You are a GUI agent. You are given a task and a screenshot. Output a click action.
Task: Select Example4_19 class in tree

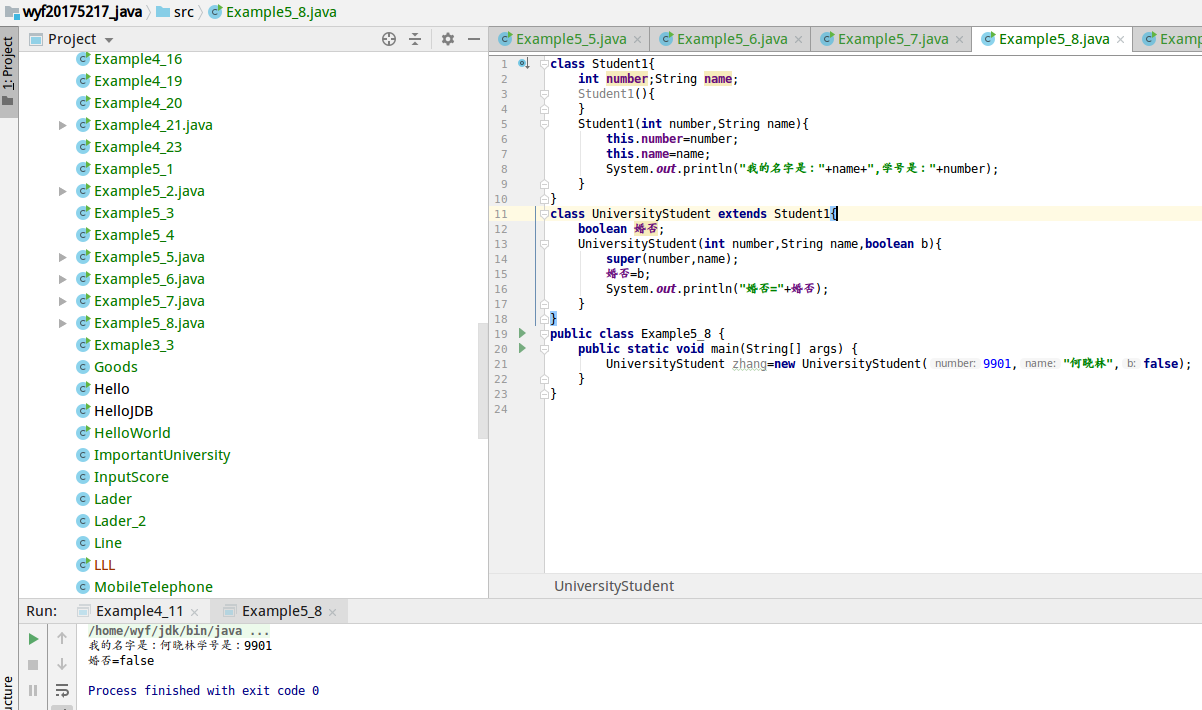tap(138, 81)
